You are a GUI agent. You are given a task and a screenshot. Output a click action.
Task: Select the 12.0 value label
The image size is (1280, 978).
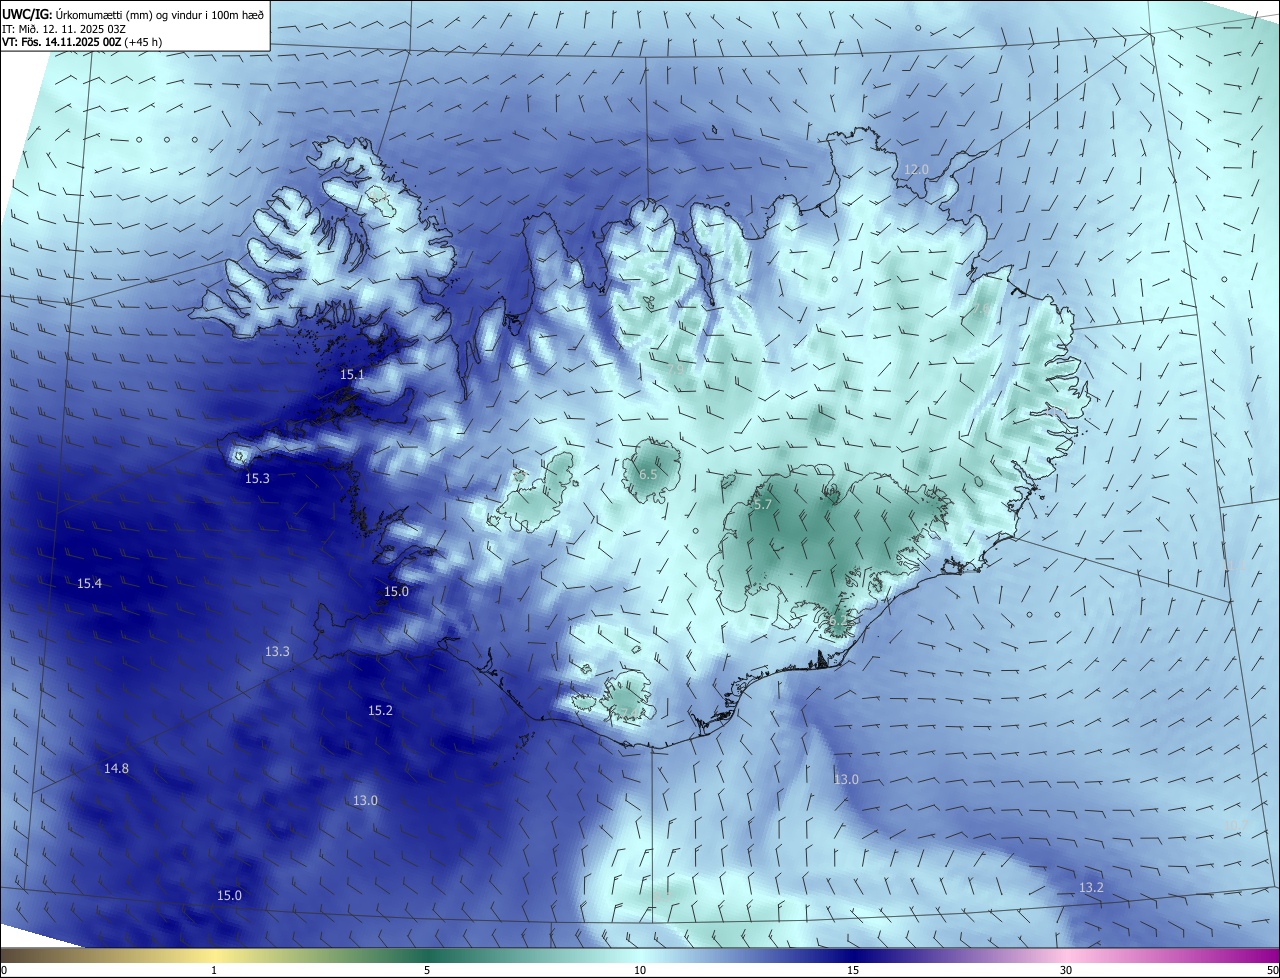[x=916, y=170]
